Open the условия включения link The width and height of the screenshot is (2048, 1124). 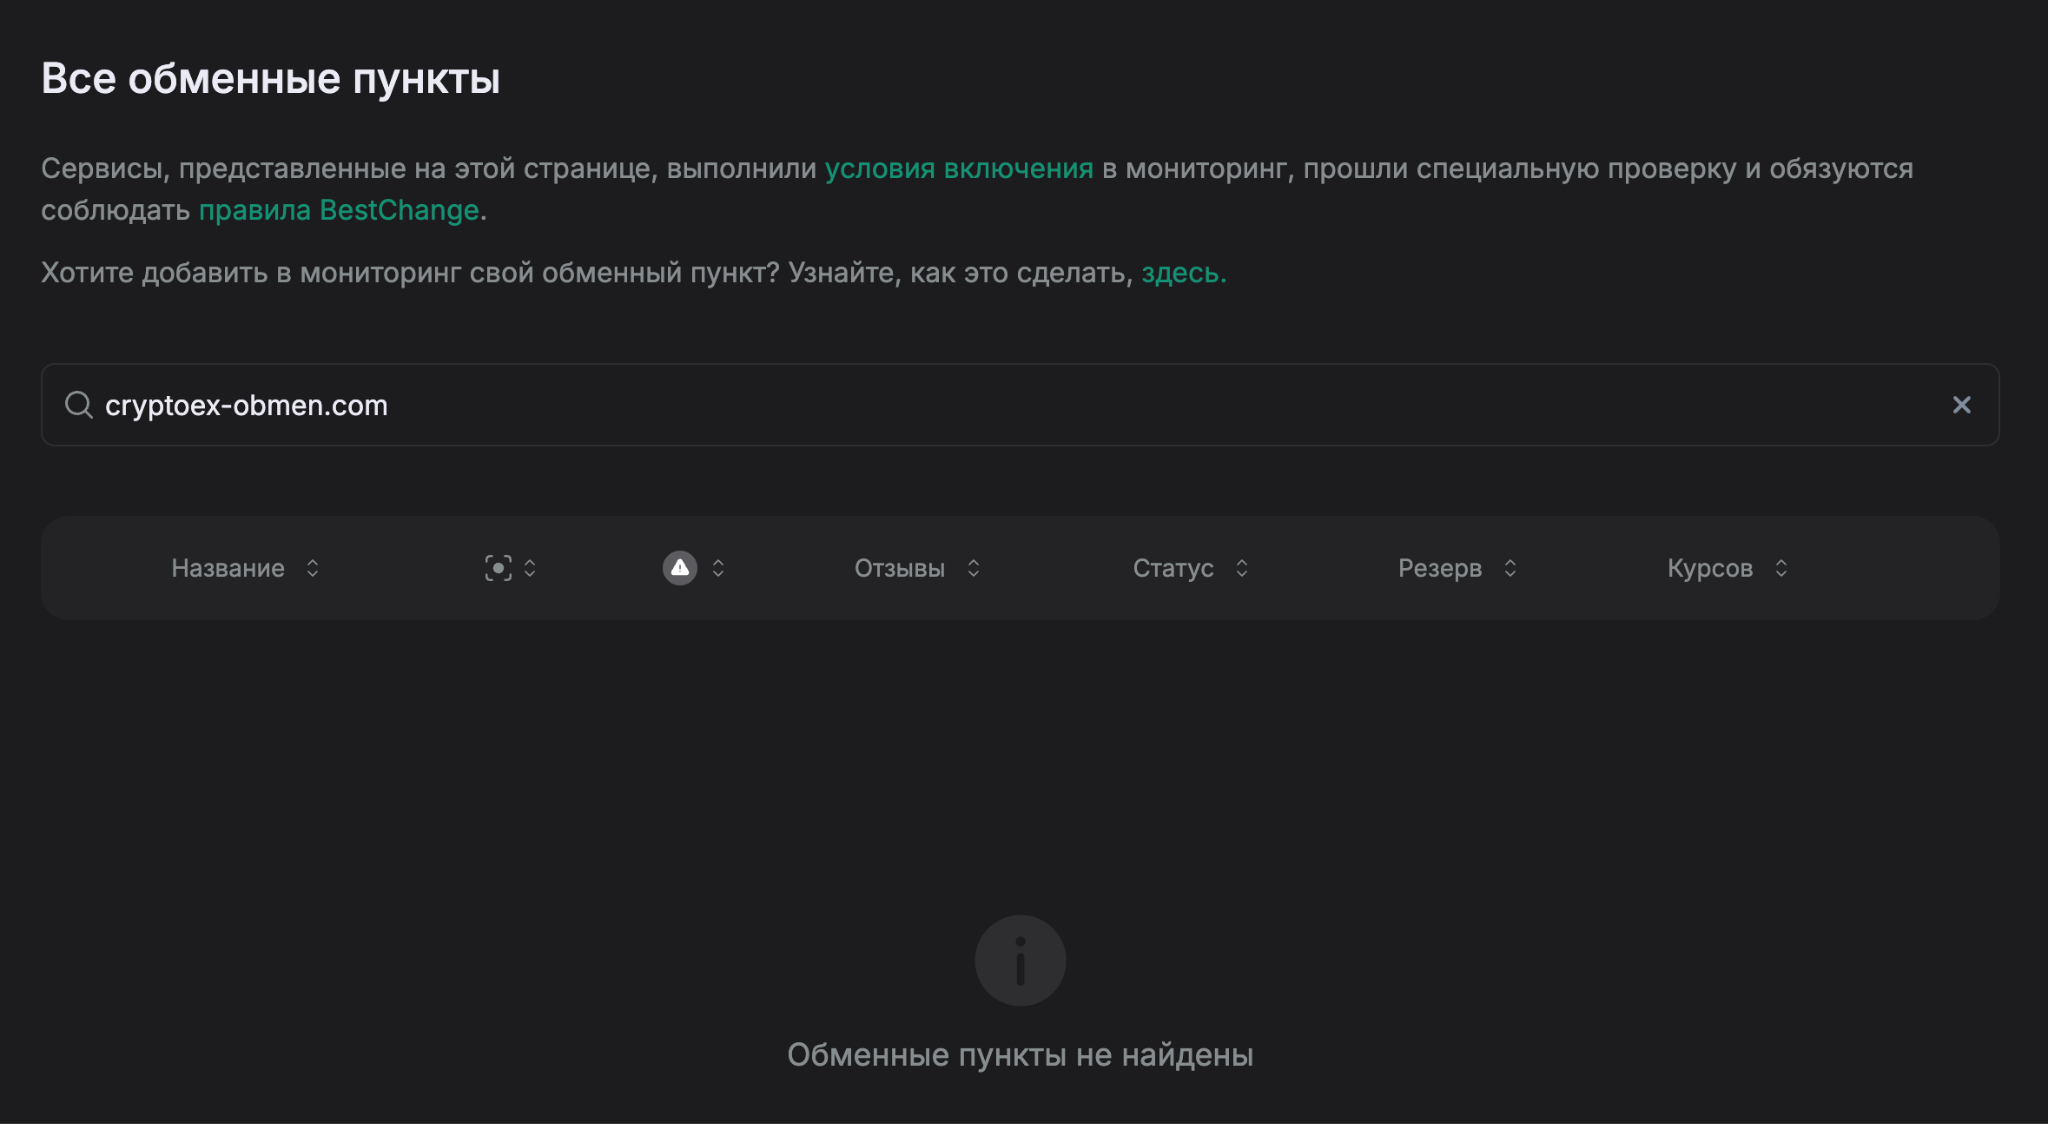[958, 169]
